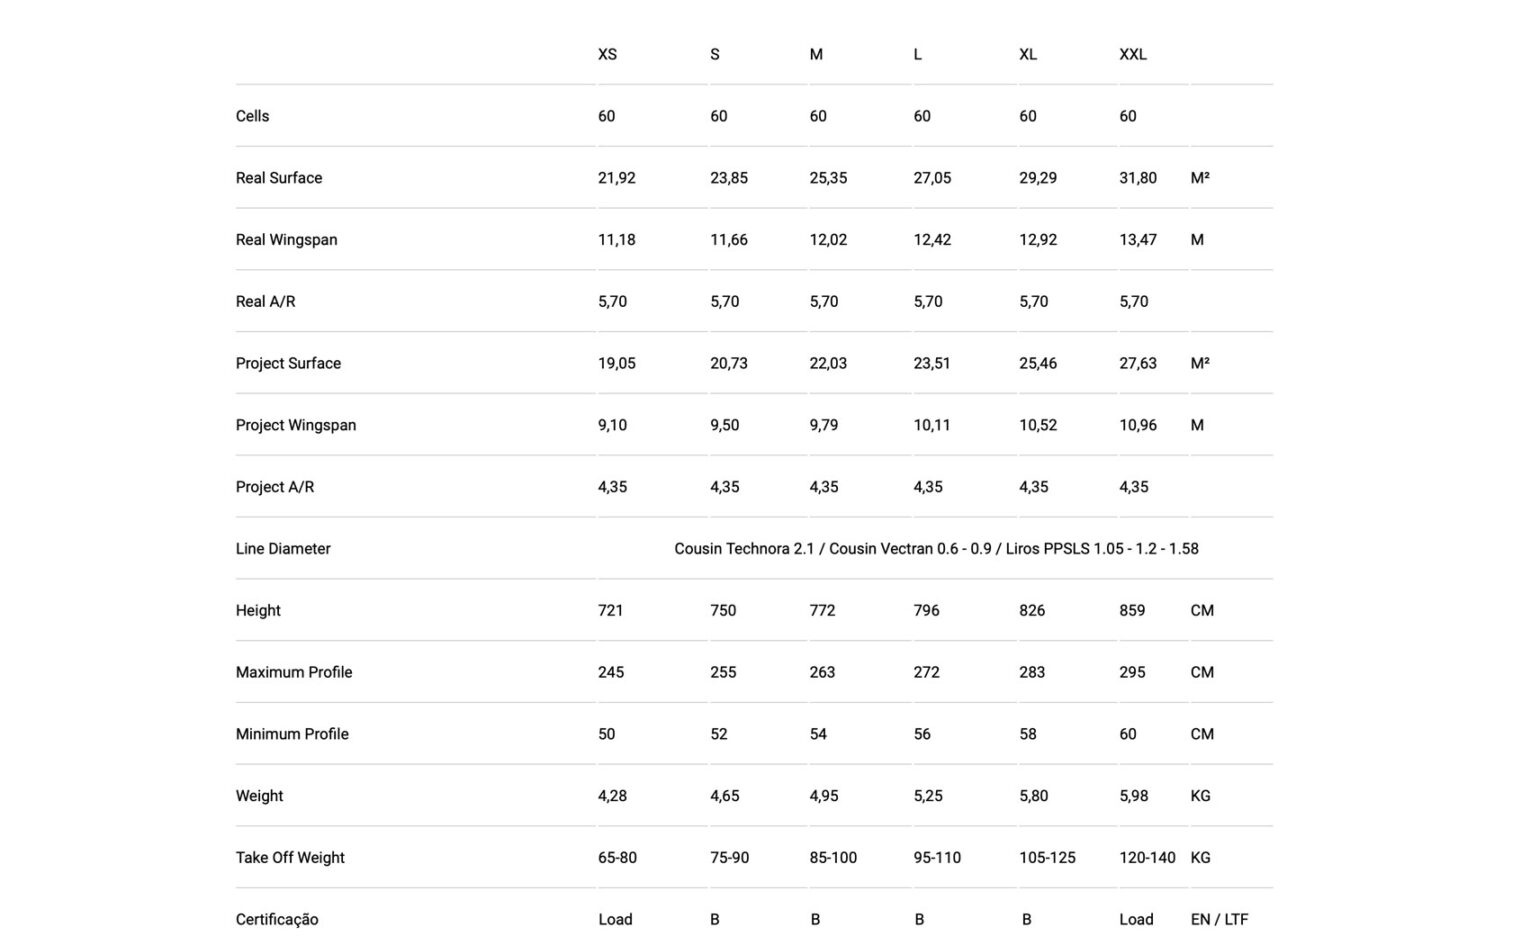Click the Line Diameter row label
Screen dimensions: 1530x945
283,549
